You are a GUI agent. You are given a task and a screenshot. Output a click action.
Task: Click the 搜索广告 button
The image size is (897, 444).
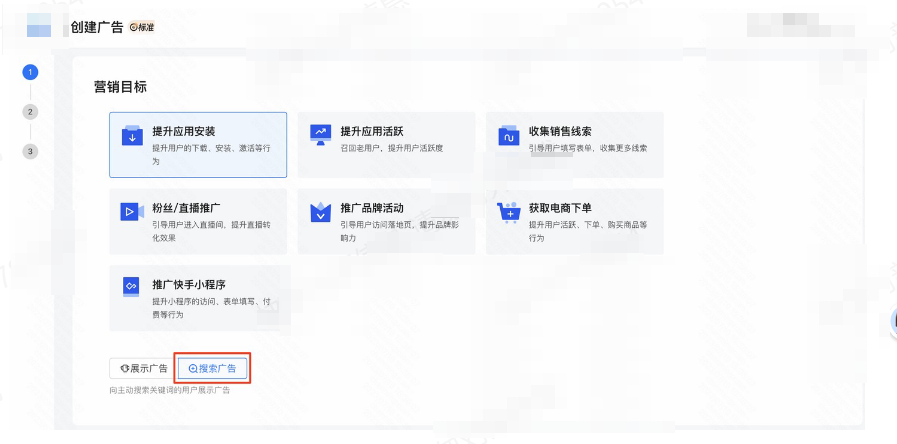coord(212,369)
